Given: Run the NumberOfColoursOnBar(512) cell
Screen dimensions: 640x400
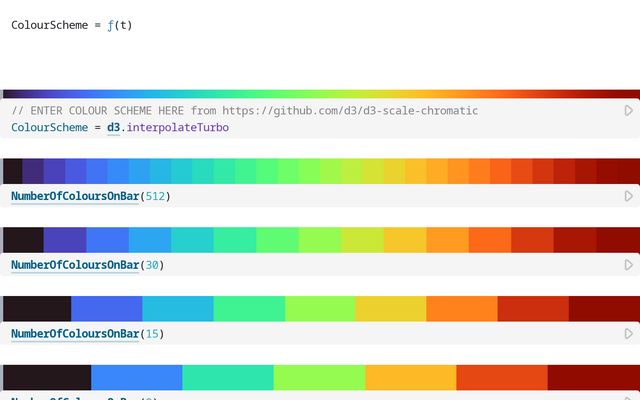Looking at the screenshot, I should tap(629, 197).
